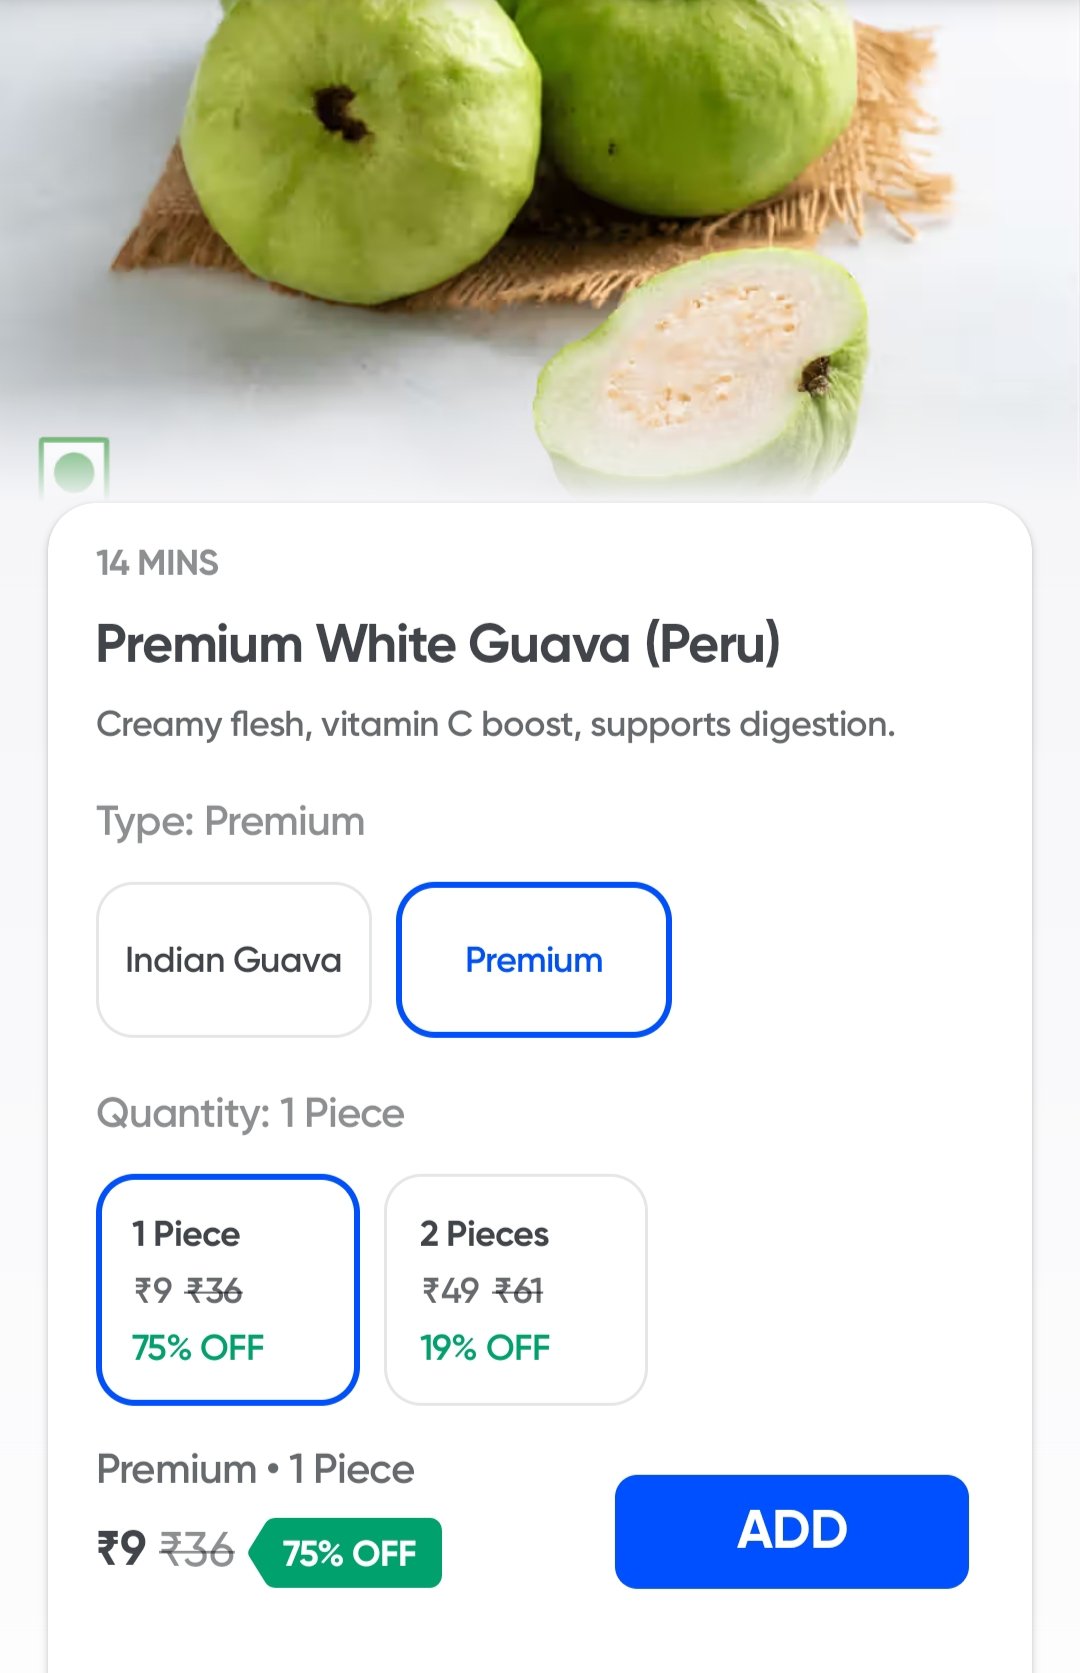This screenshot has width=1080, height=1673.
Task: Select the Indian Guava type option
Action: 233,960
